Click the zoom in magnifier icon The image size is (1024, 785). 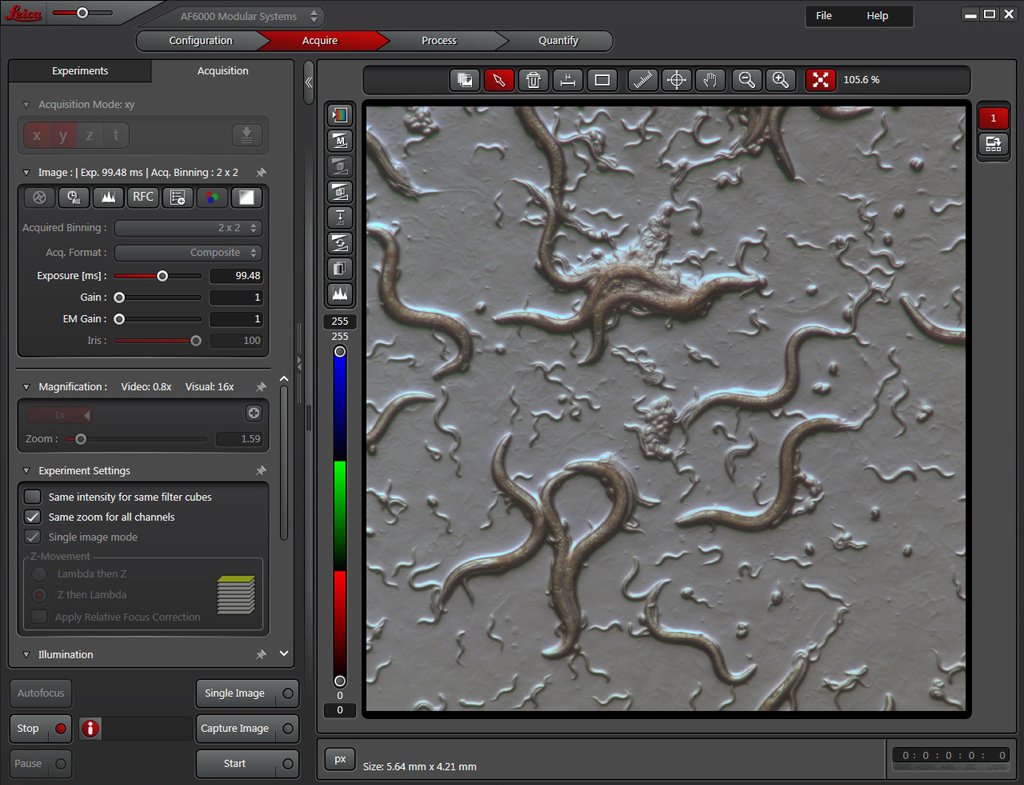pyautogui.click(x=780, y=80)
